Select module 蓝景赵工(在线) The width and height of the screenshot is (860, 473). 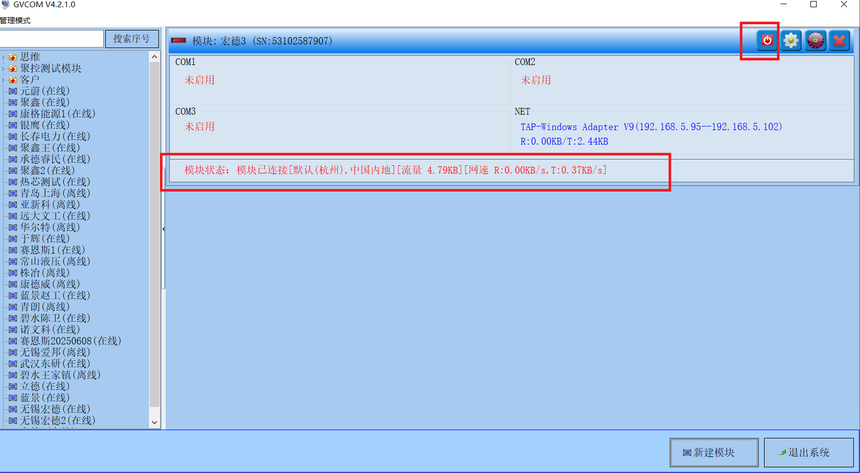coord(55,295)
